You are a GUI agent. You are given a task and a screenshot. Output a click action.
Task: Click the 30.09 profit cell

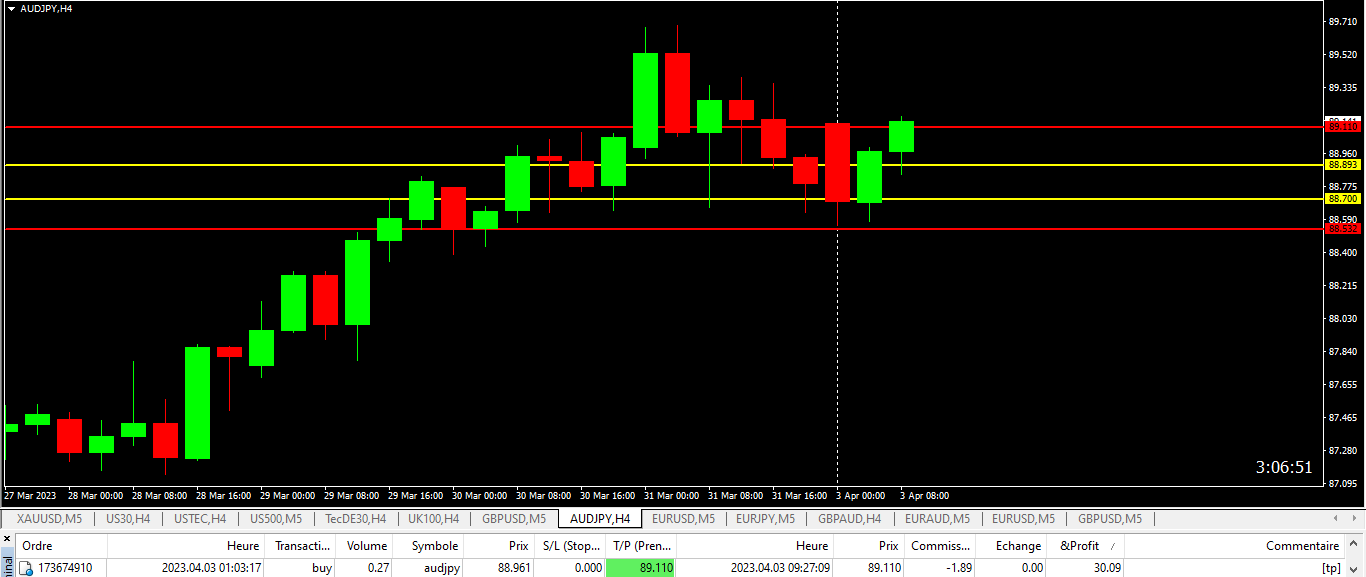tap(1084, 568)
